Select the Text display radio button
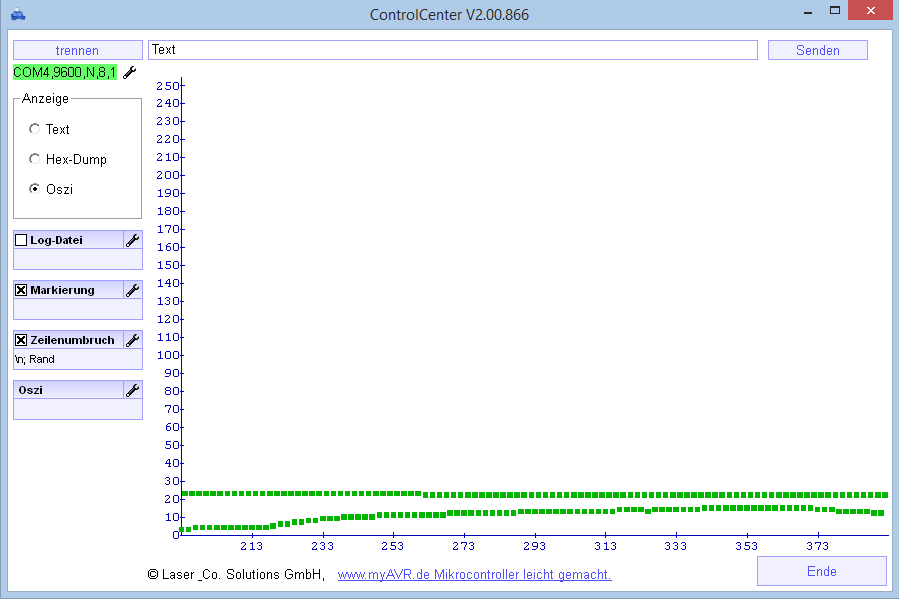The image size is (899, 599). point(35,129)
